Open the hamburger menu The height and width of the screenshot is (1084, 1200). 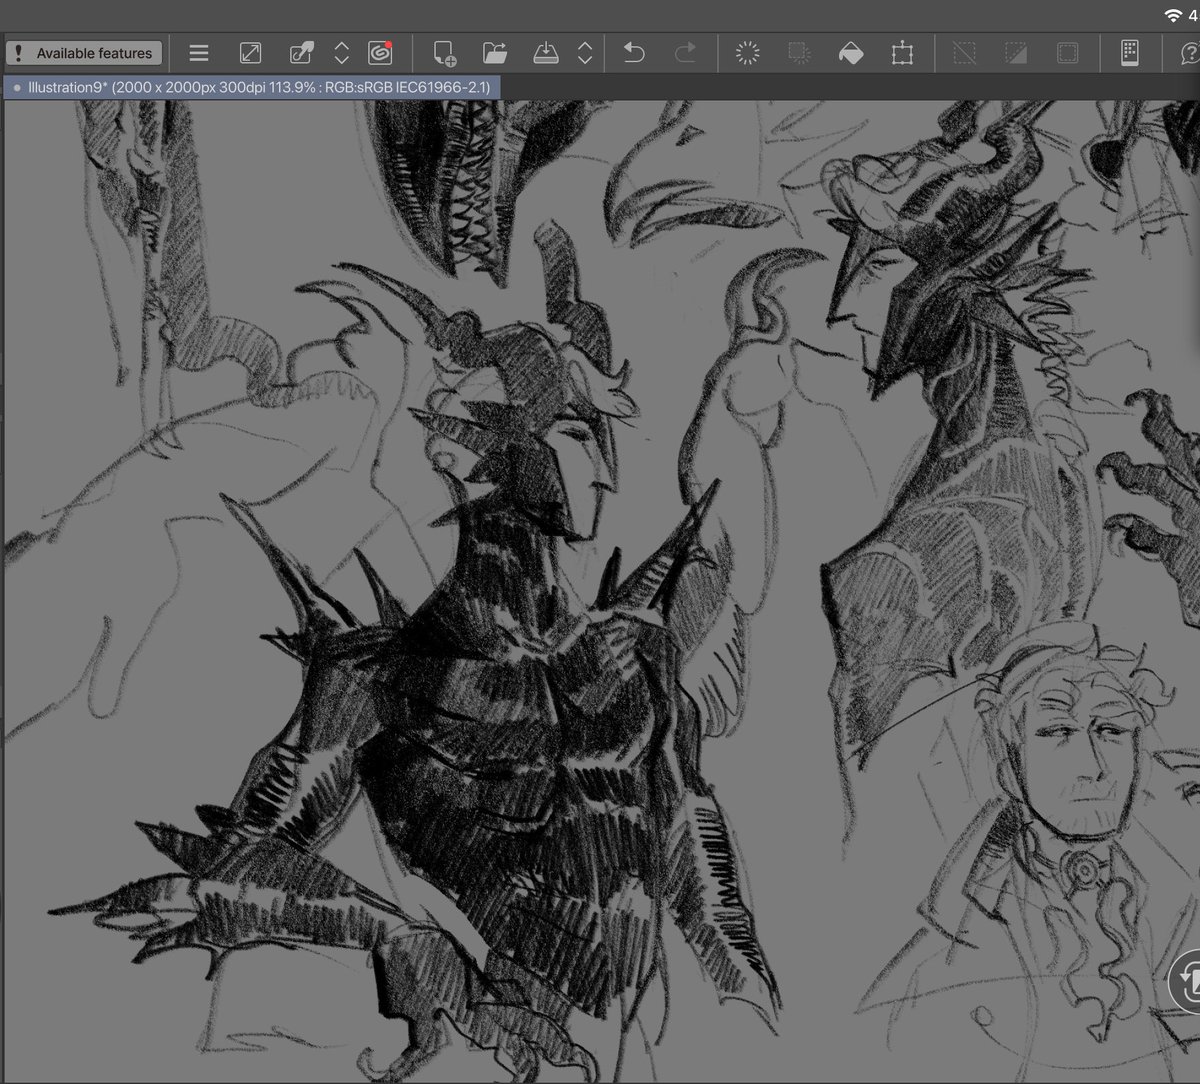pyautogui.click(x=199, y=53)
